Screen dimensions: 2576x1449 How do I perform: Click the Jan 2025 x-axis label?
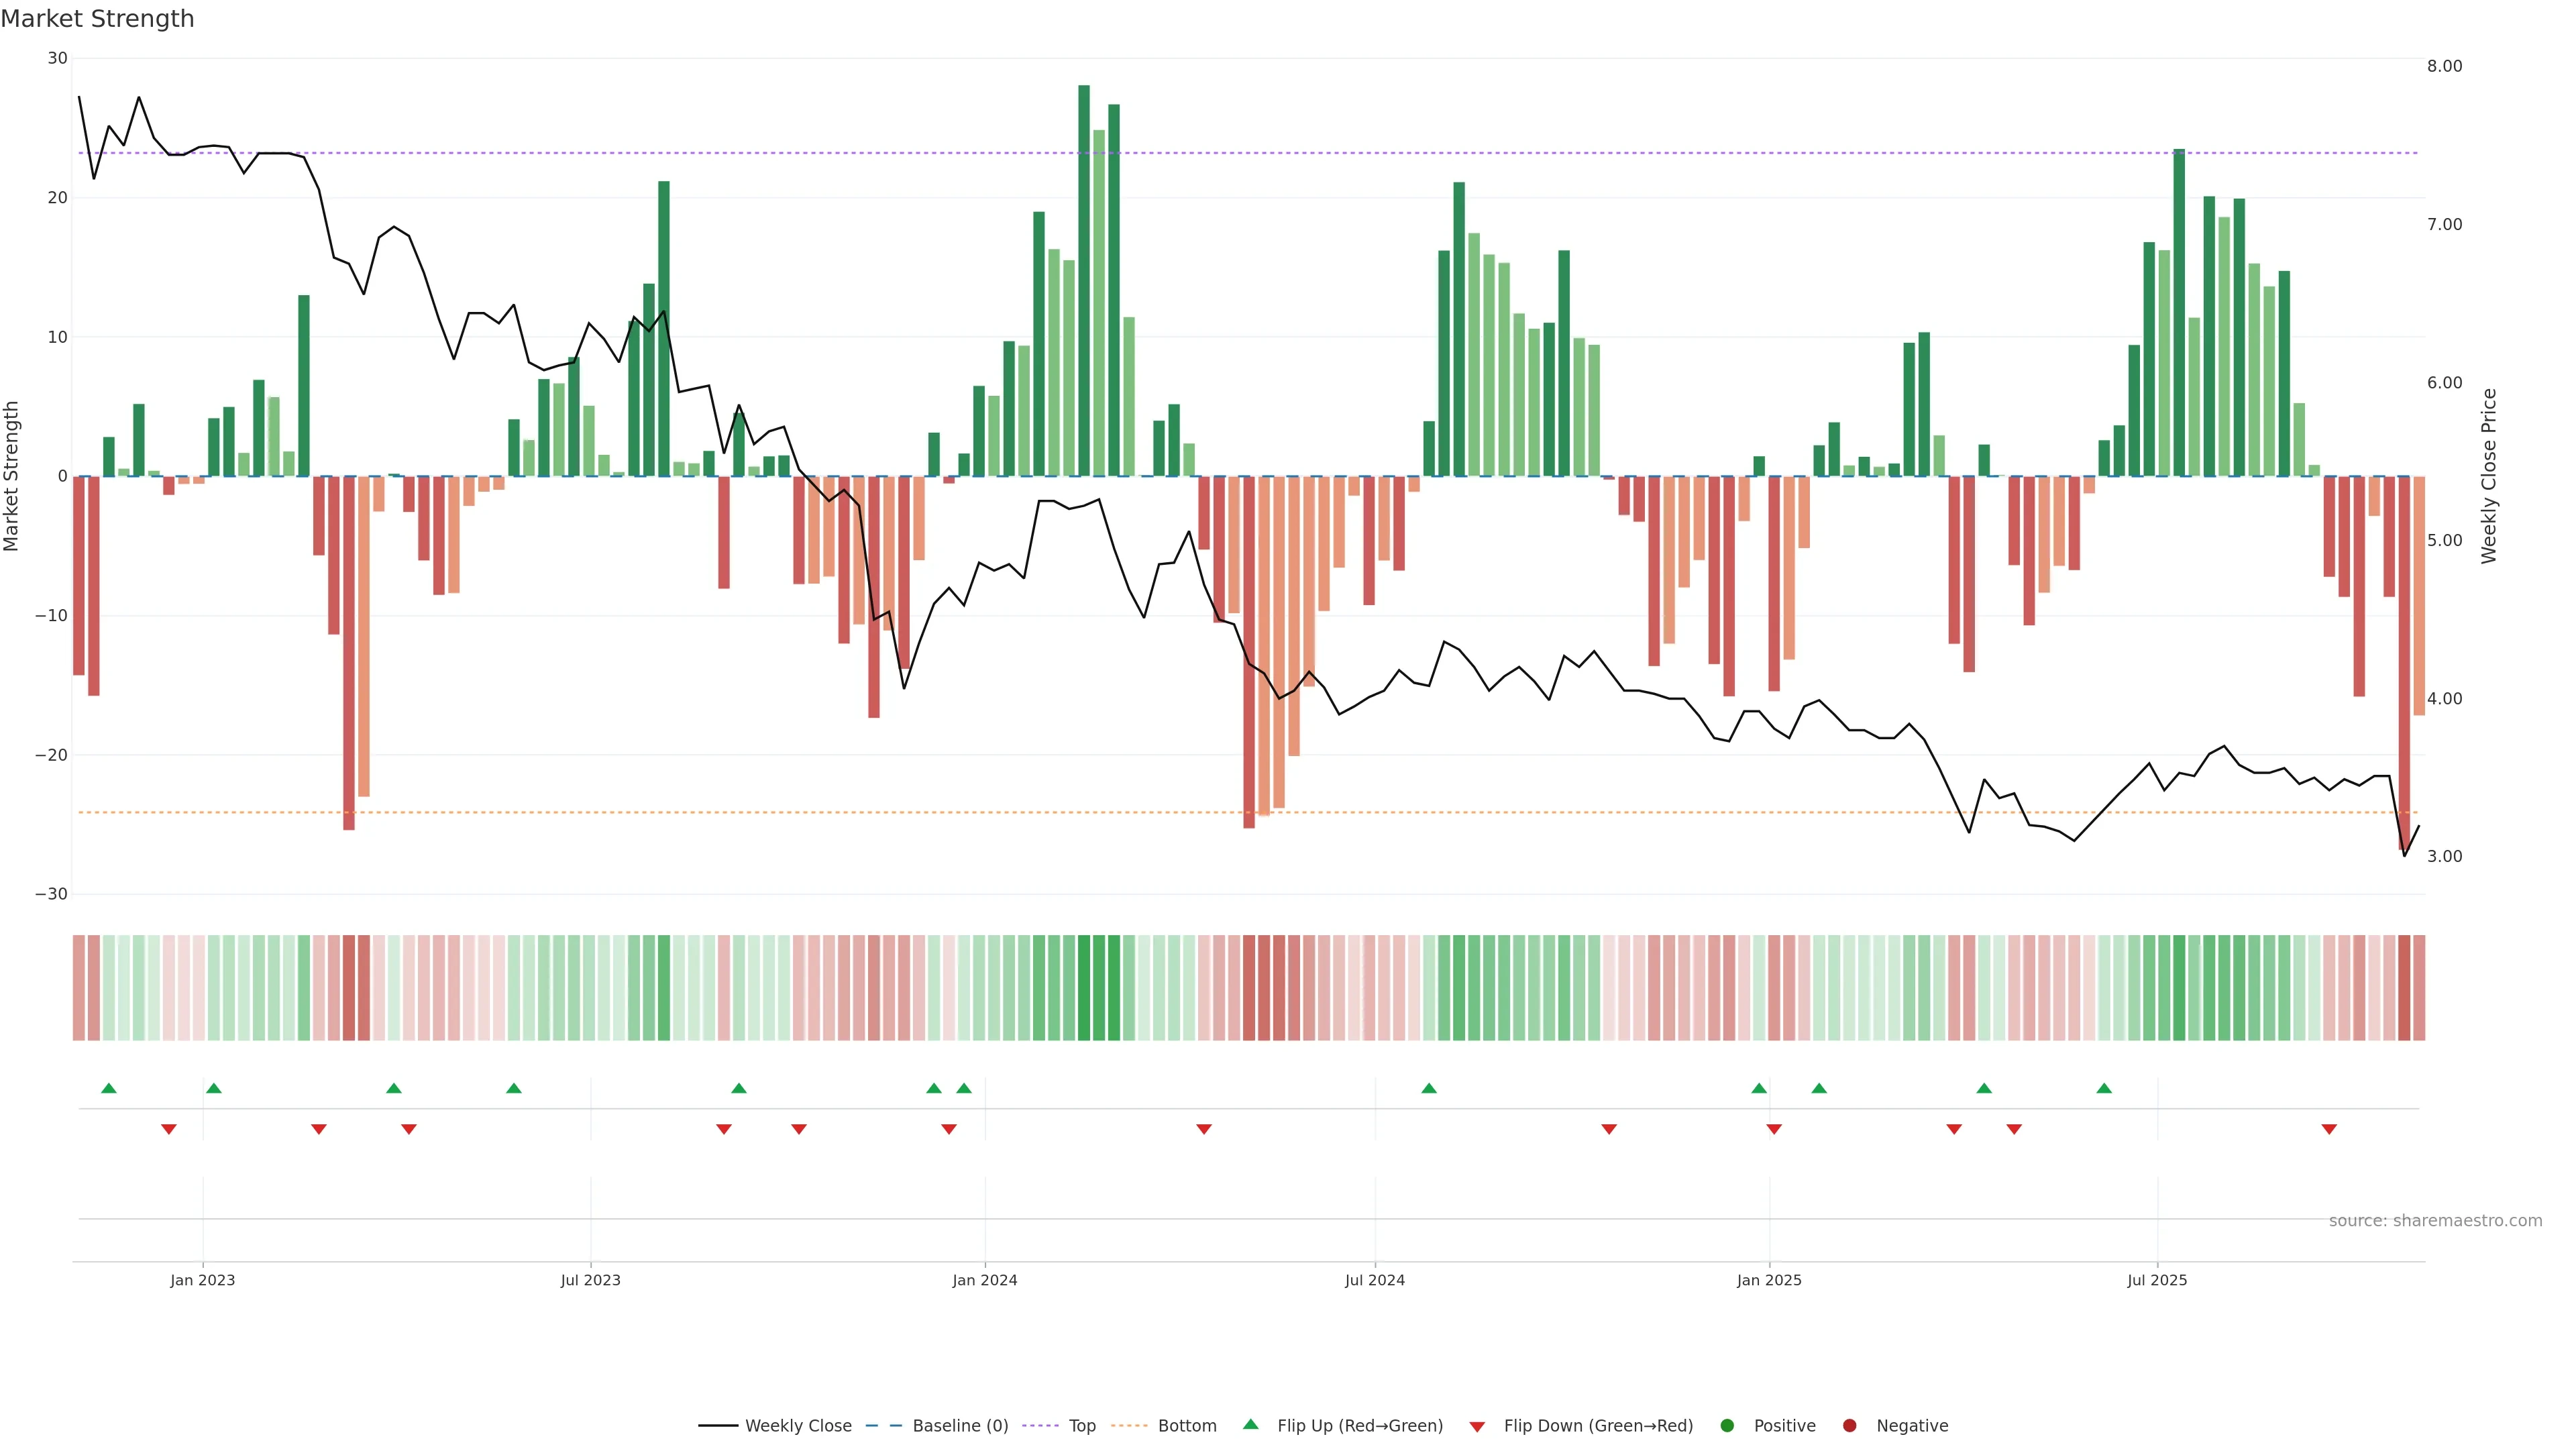click(x=1769, y=1280)
